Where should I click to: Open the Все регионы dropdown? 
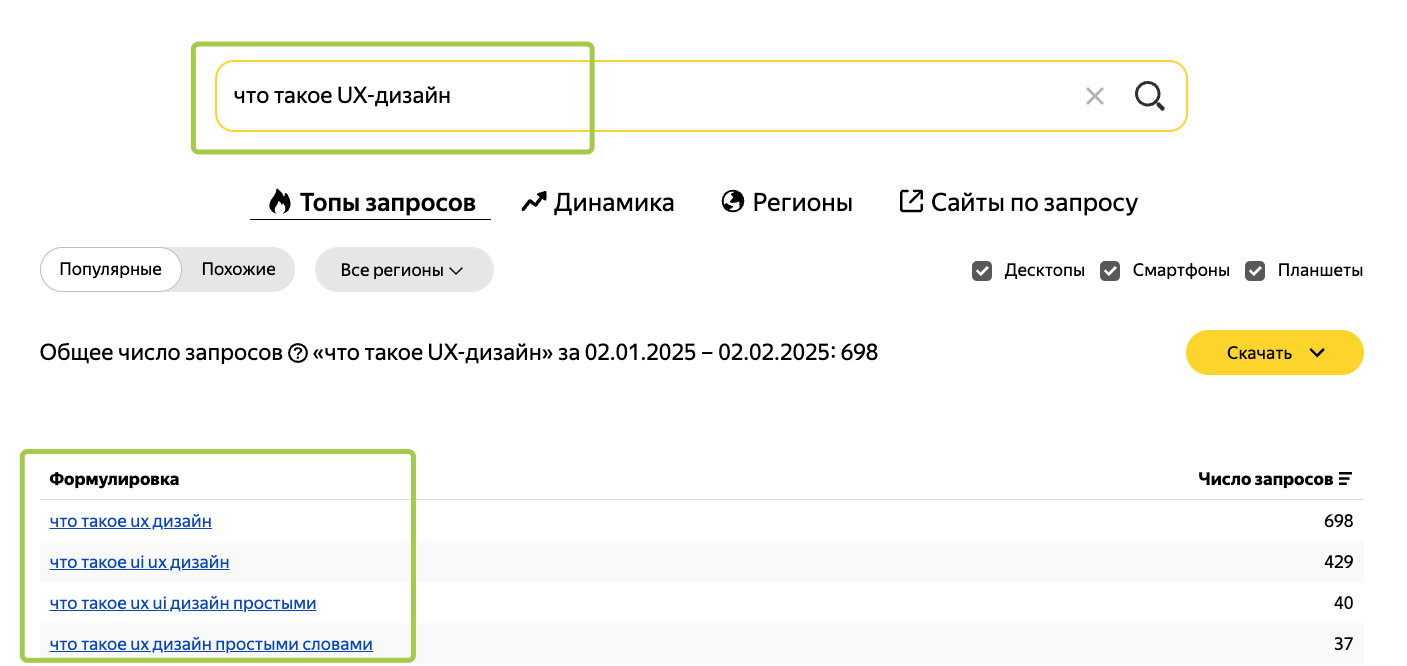coord(403,270)
